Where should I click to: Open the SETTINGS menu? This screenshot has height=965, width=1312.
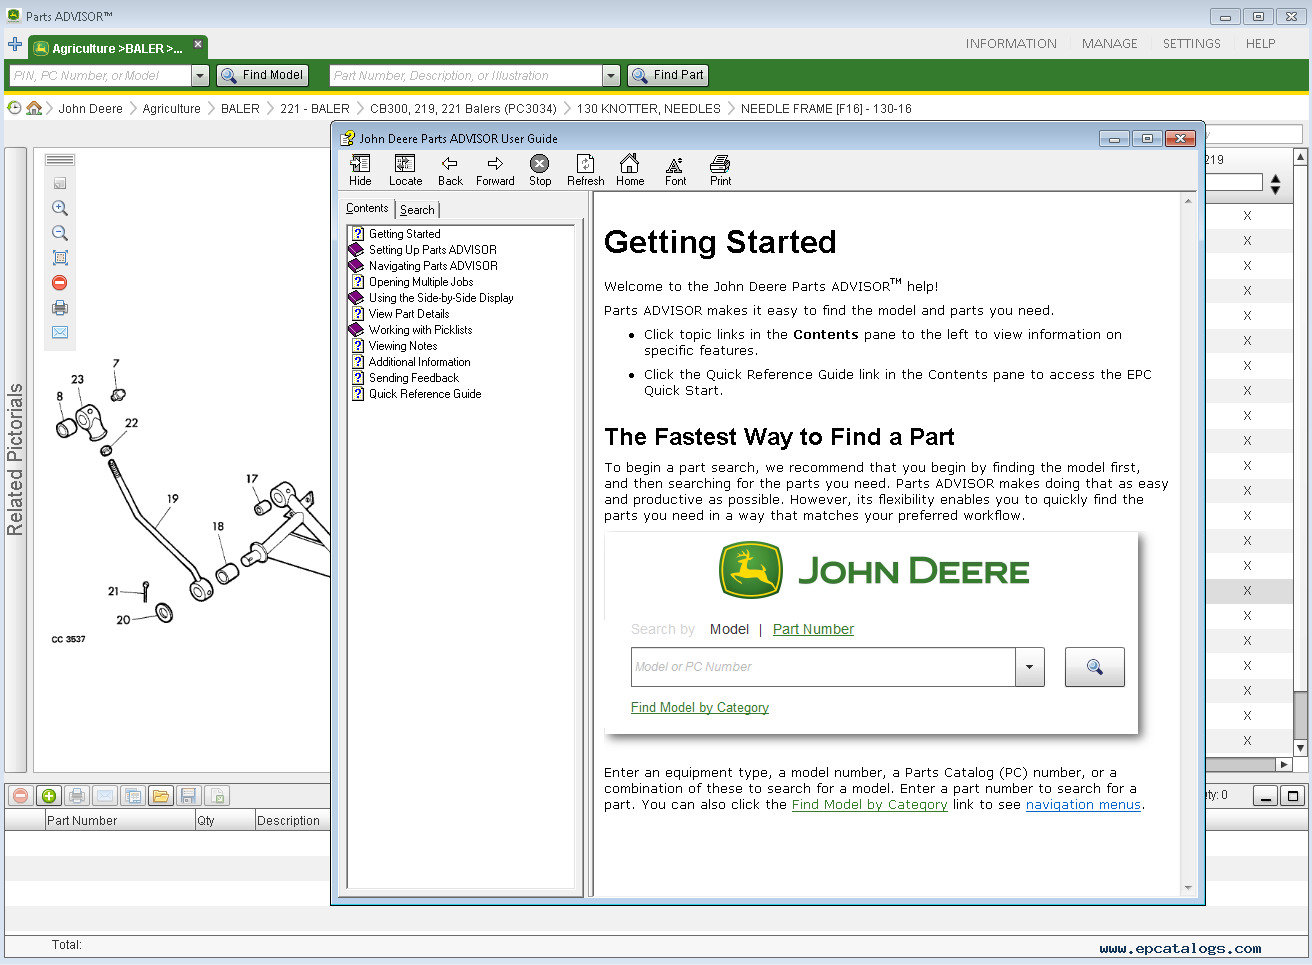1191,44
